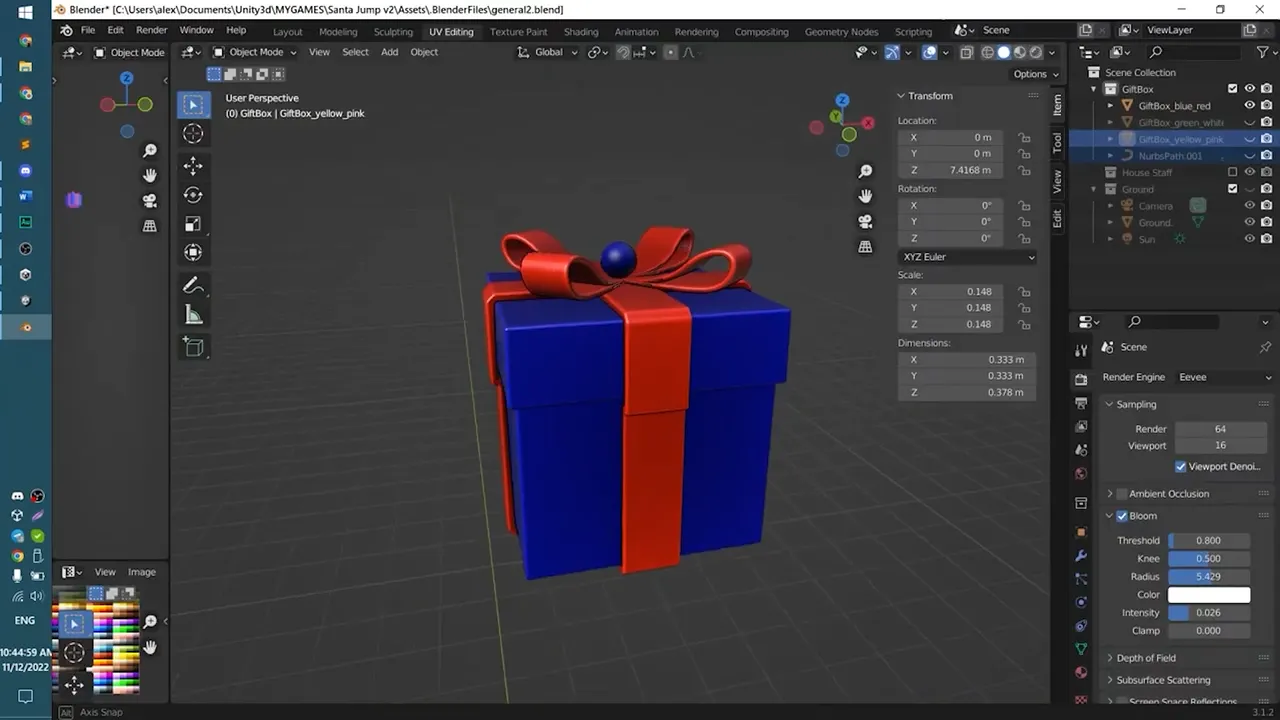Toggle camera view in the main viewport
This screenshot has height=720, width=1280.
866,221
